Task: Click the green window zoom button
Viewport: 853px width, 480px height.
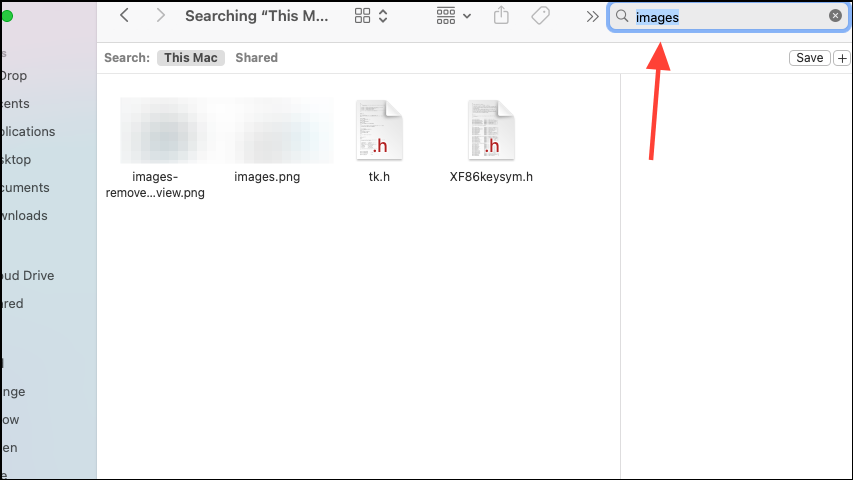Action: pos(6,16)
